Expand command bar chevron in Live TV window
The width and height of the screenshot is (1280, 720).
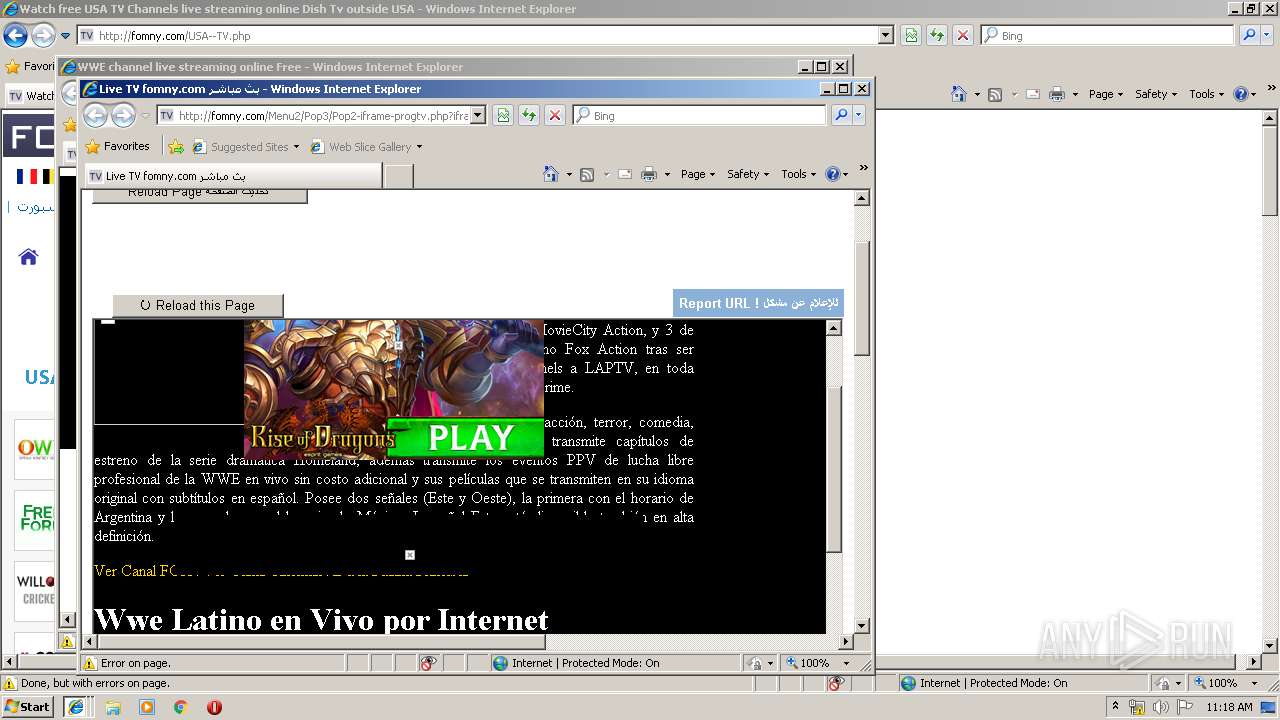(863, 168)
